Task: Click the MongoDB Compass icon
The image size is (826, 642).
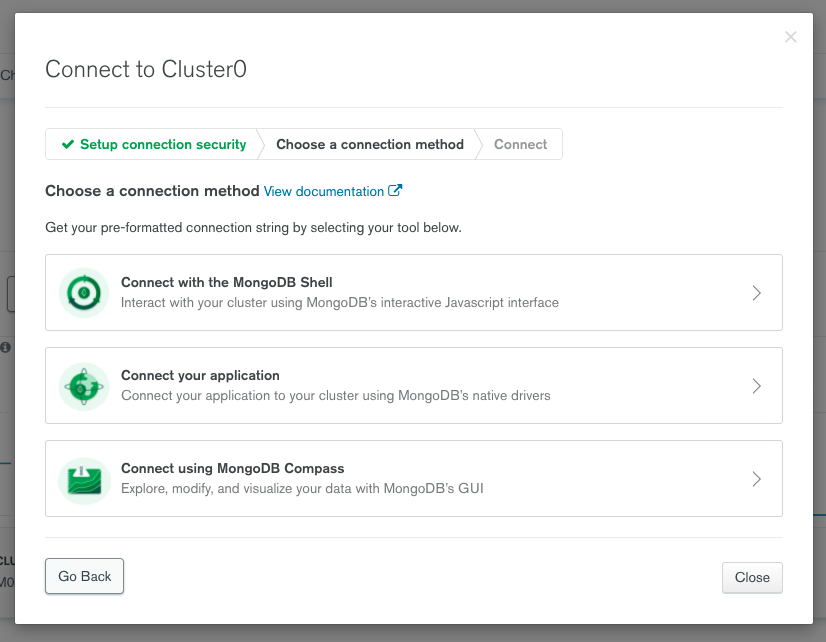Action: point(84,479)
